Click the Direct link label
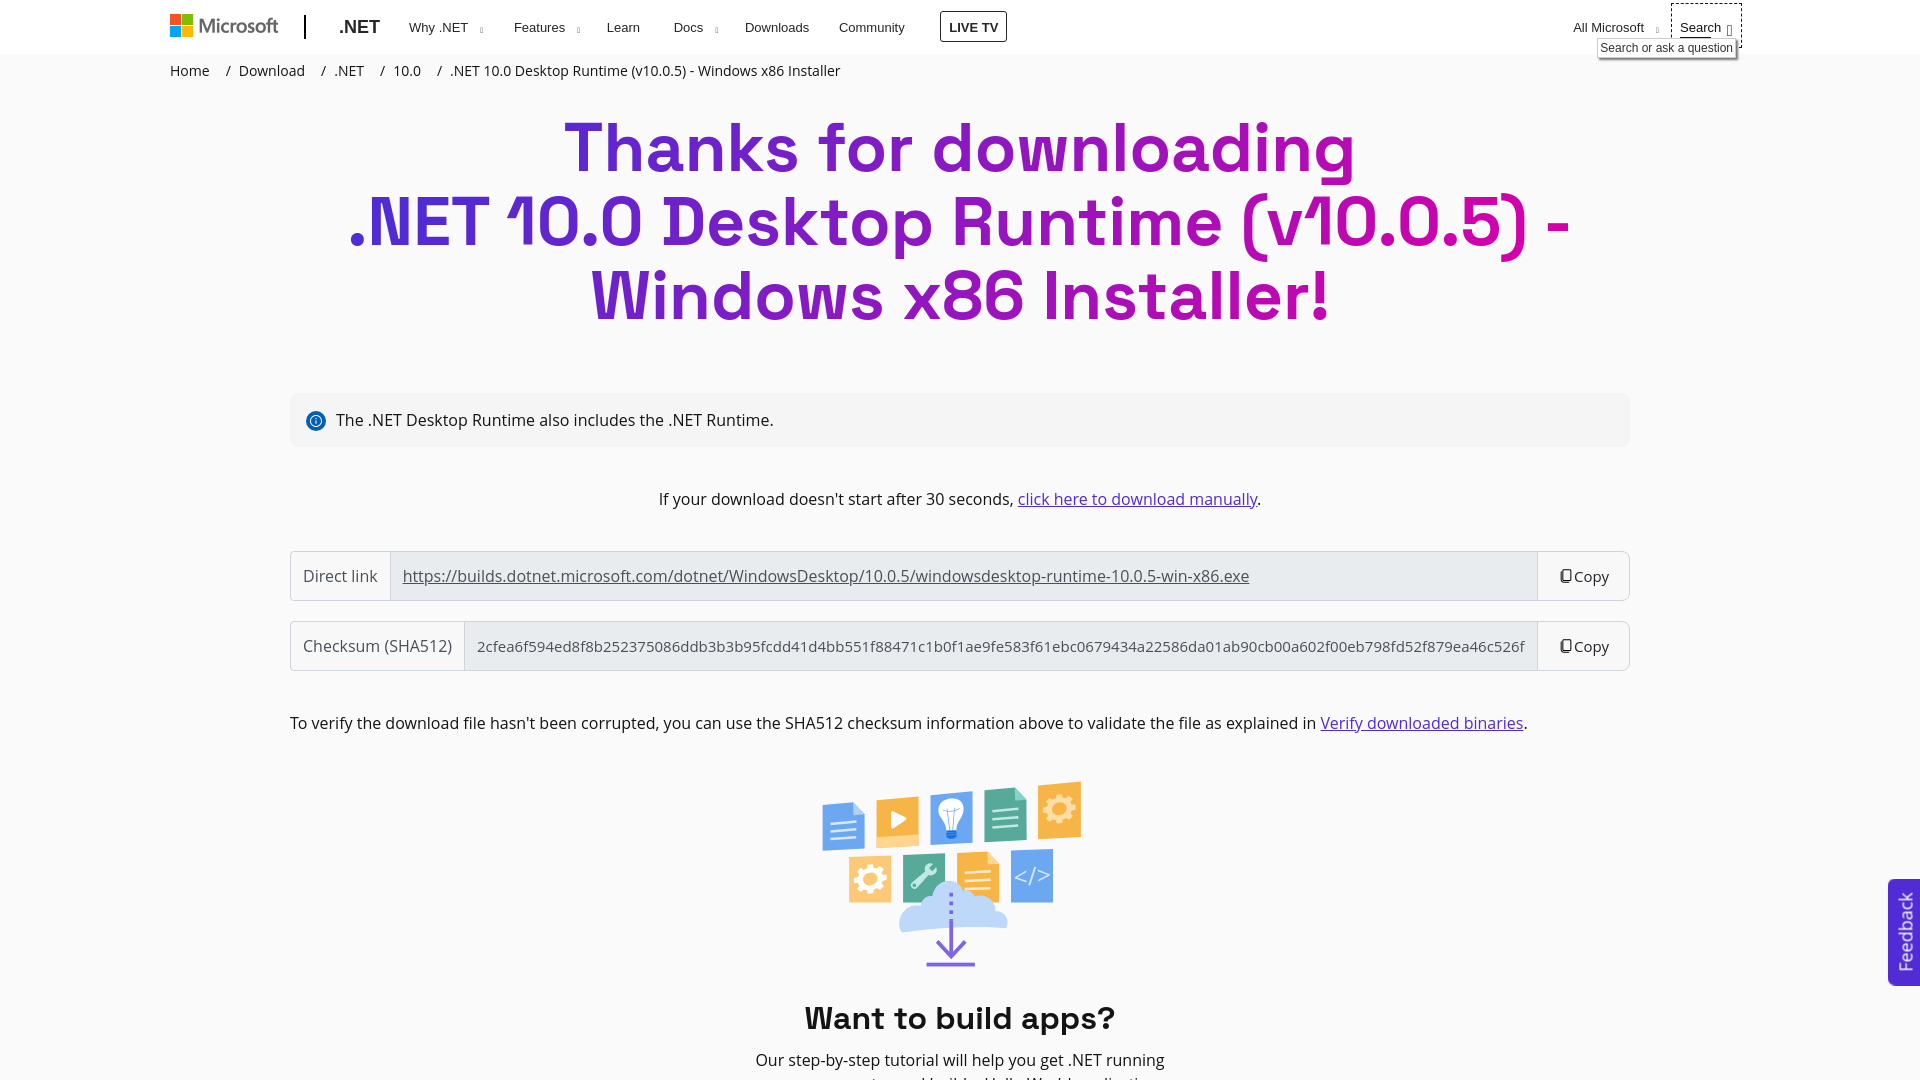The image size is (1920, 1080). (x=340, y=576)
